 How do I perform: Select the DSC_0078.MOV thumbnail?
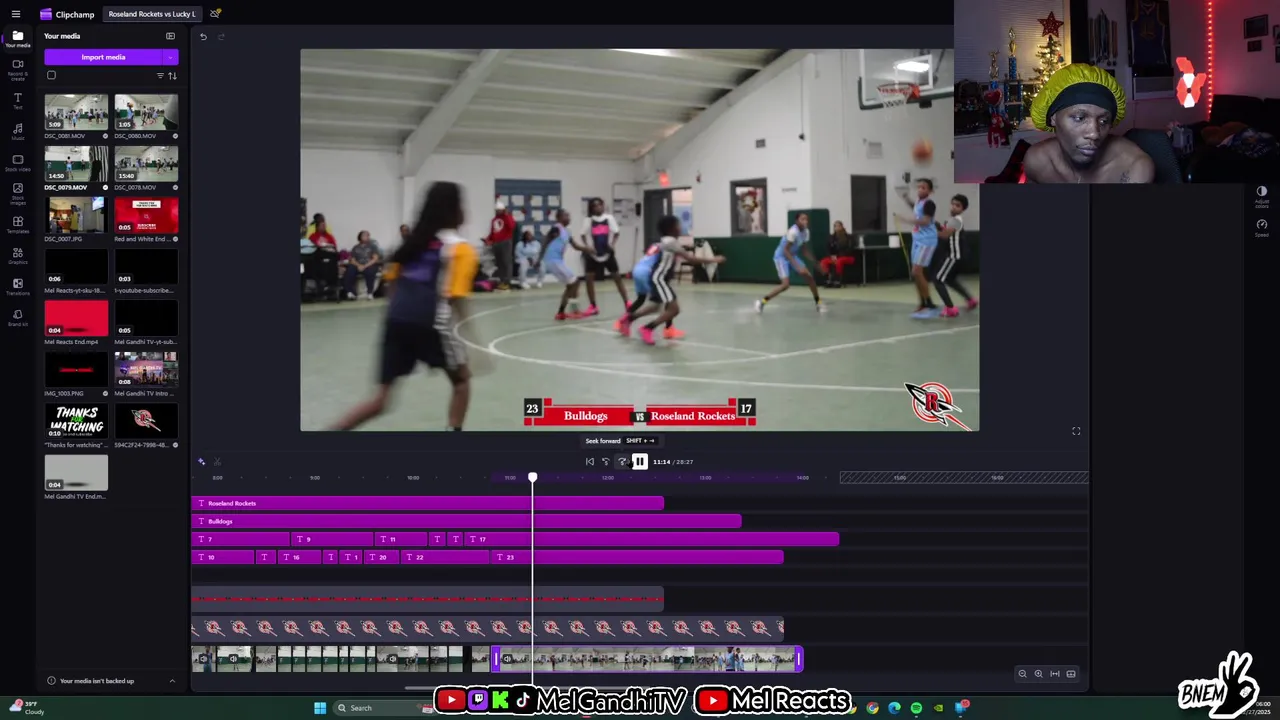coord(146,164)
